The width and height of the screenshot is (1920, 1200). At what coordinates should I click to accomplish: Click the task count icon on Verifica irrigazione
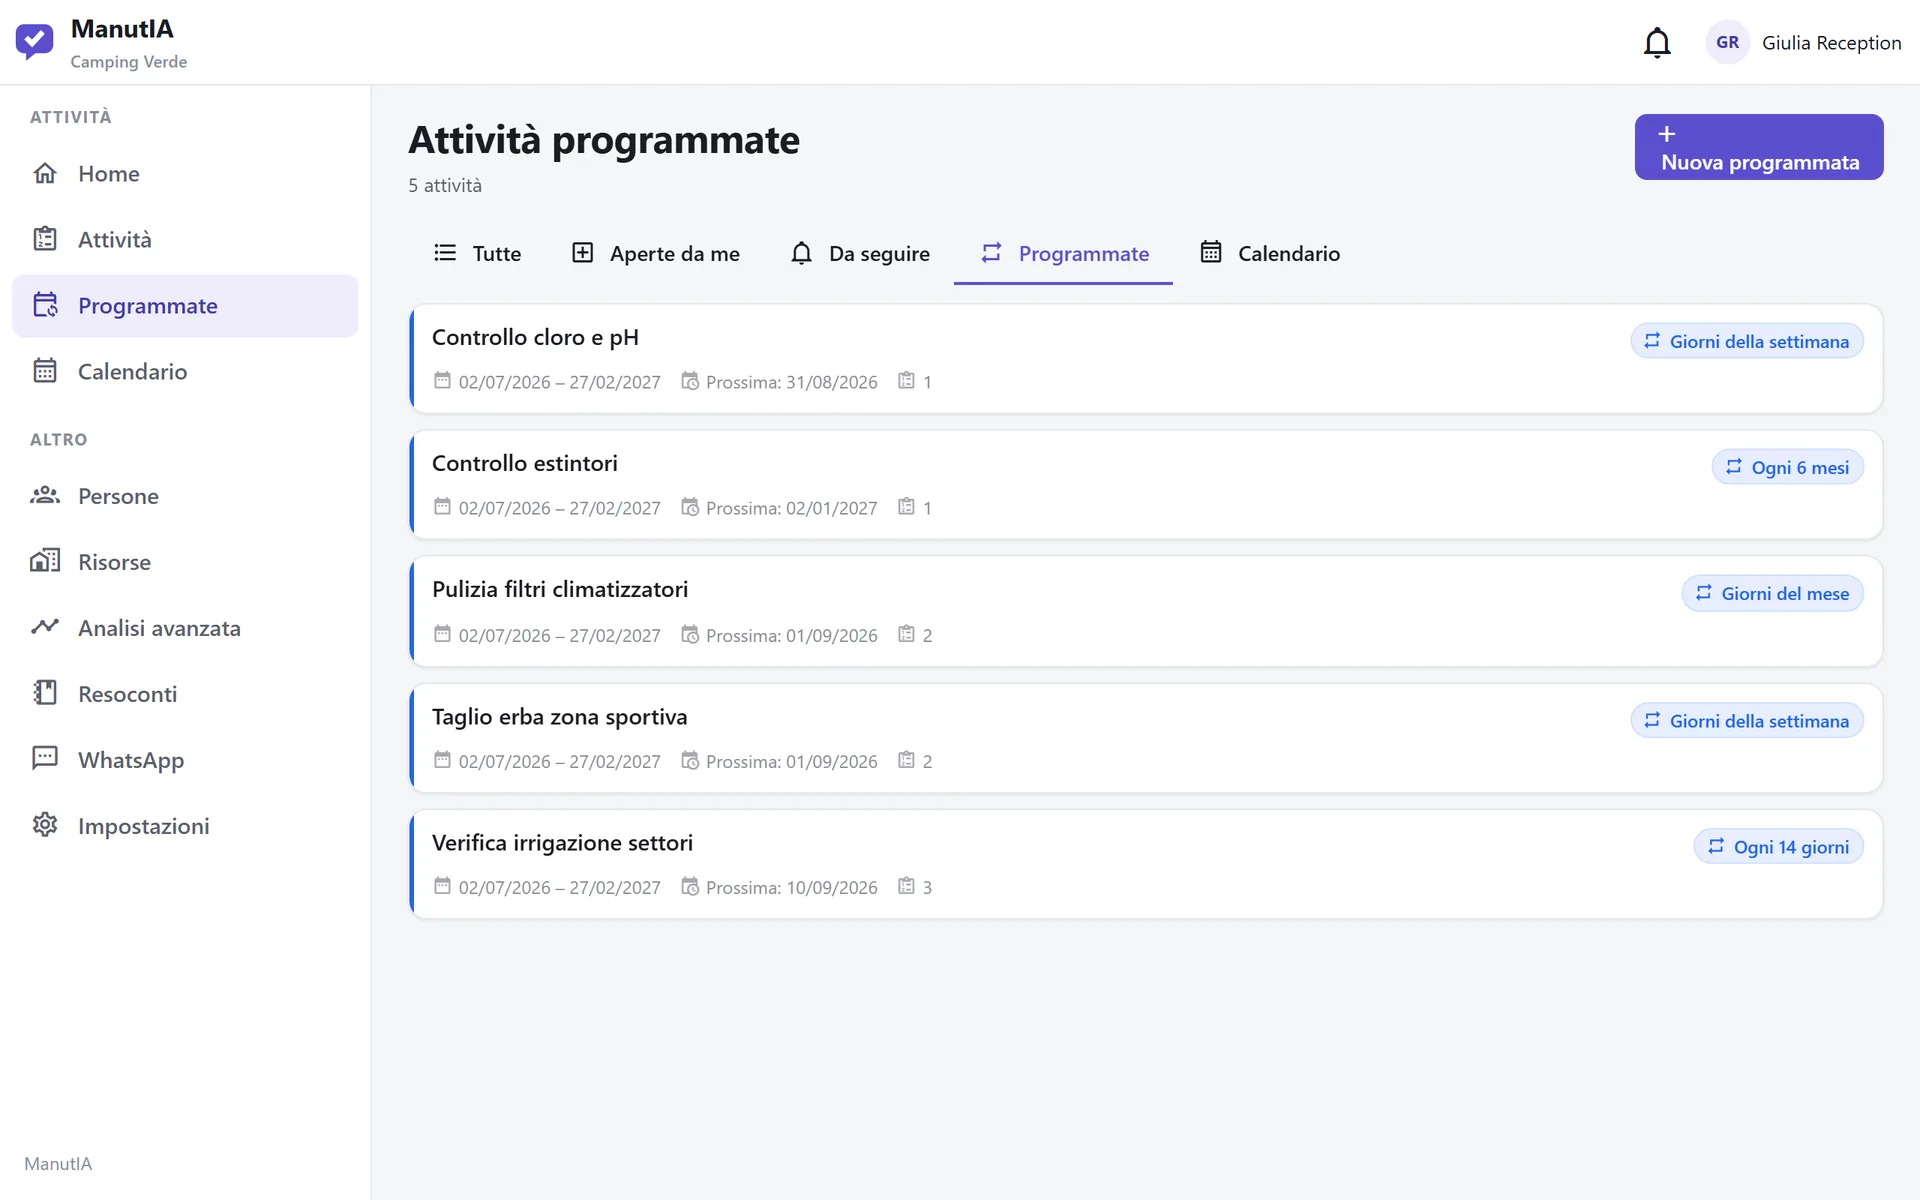[x=906, y=886]
